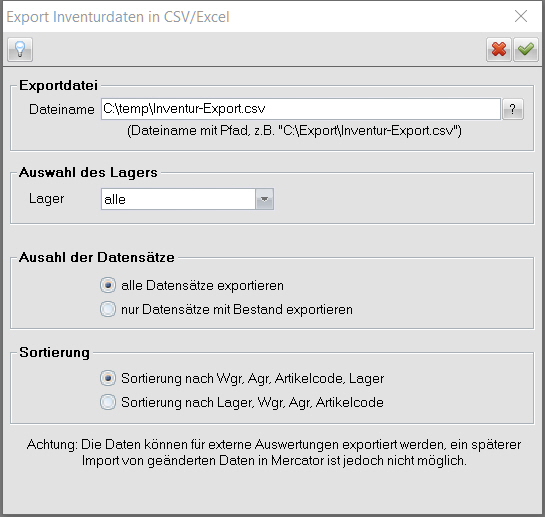The image size is (545, 517).
Task: Click the 'Lager' field label
Action: (x=47, y=199)
